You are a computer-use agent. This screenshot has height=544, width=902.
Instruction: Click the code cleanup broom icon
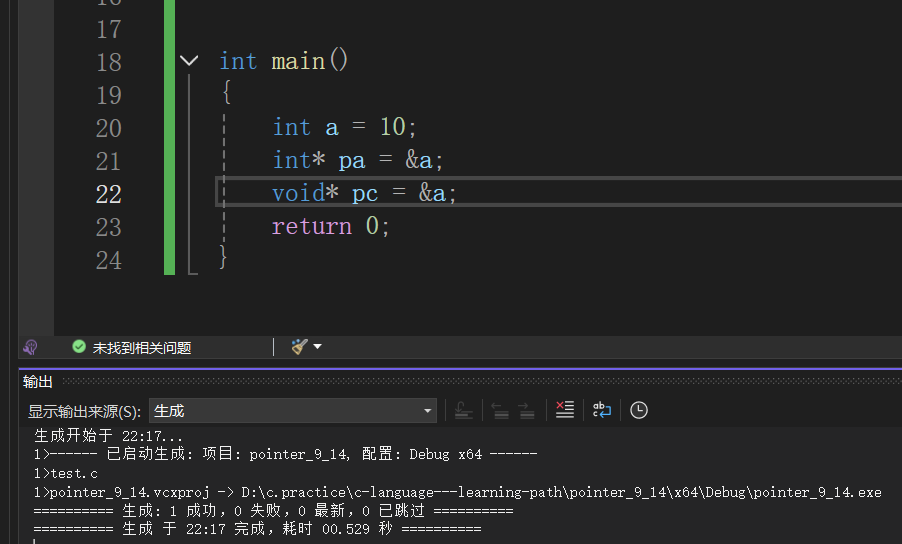pyautogui.click(x=299, y=347)
